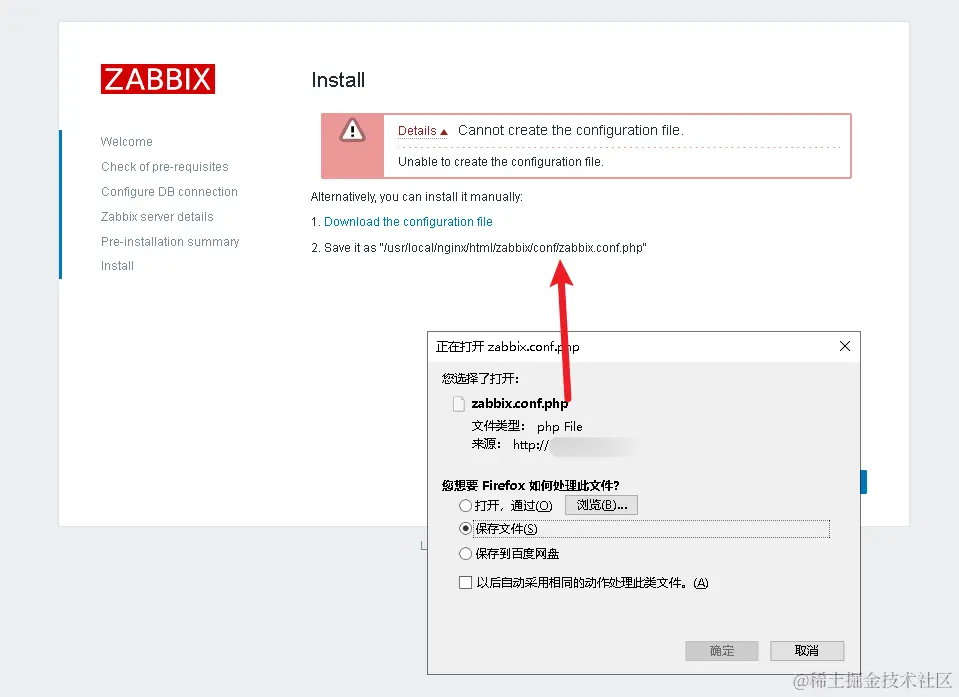
Task: Select Pre-installation summary step
Action: tap(170, 242)
